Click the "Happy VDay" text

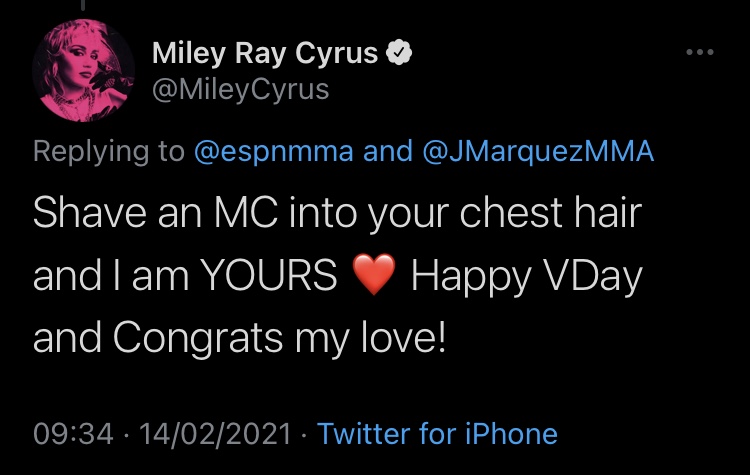(527, 276)
